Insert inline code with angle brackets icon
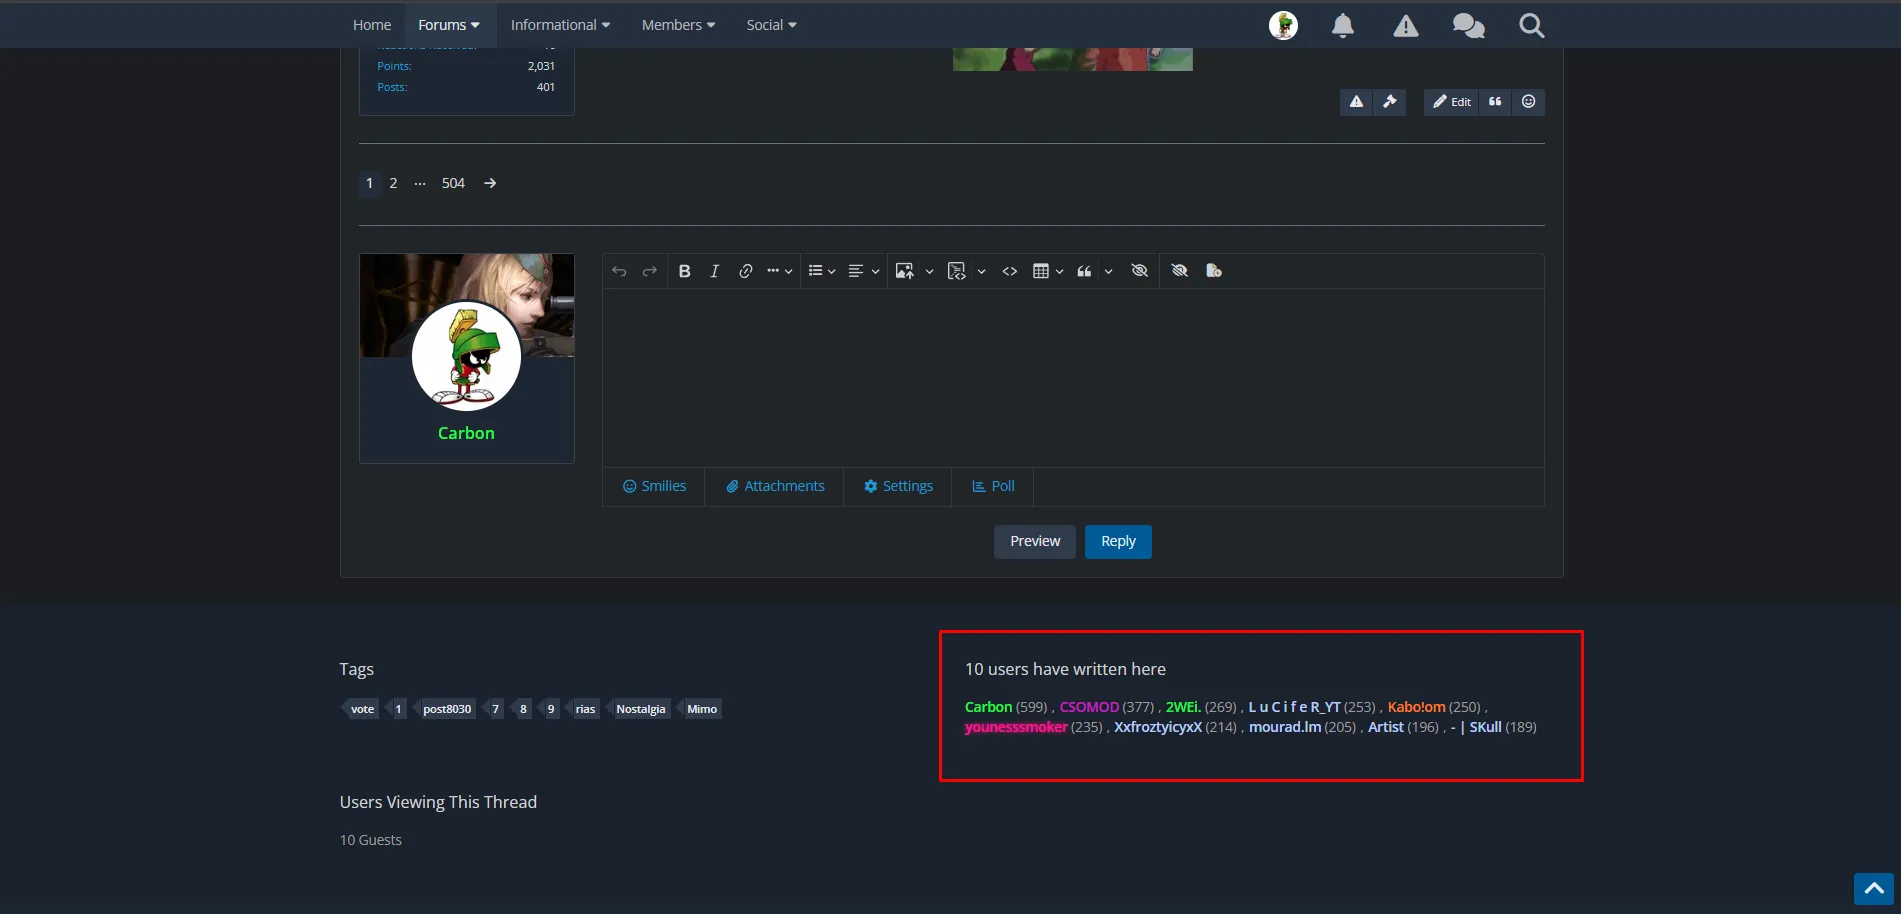This screenshot has height=914, width=1901. point(1010,271)
